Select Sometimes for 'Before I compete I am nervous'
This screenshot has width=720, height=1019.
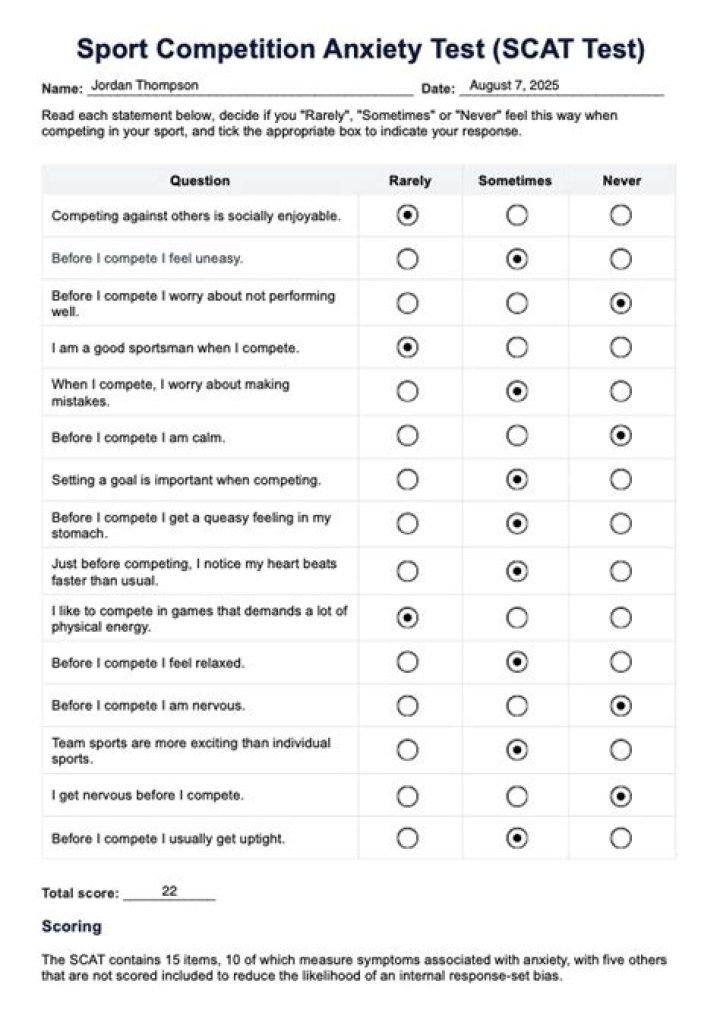[517, 706]
